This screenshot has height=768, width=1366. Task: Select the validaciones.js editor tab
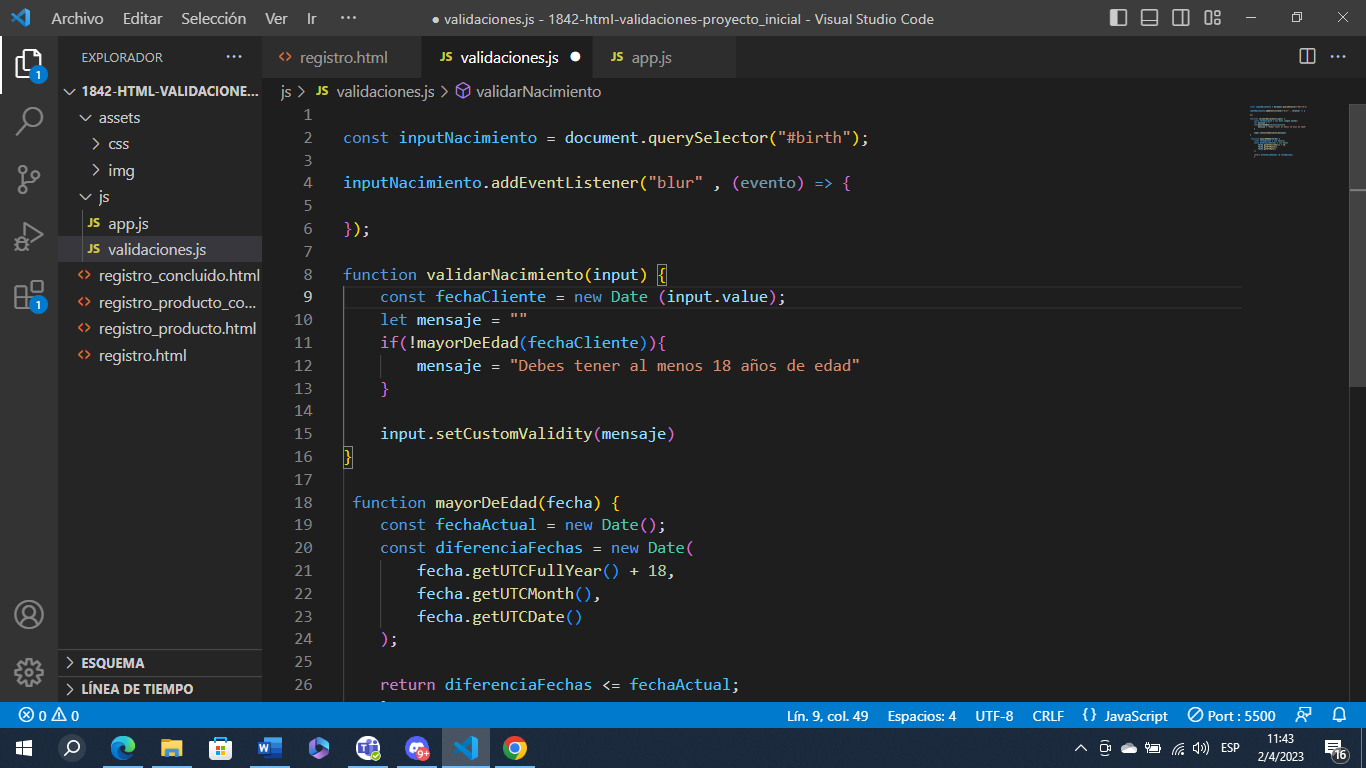click(x=506, y=57)
